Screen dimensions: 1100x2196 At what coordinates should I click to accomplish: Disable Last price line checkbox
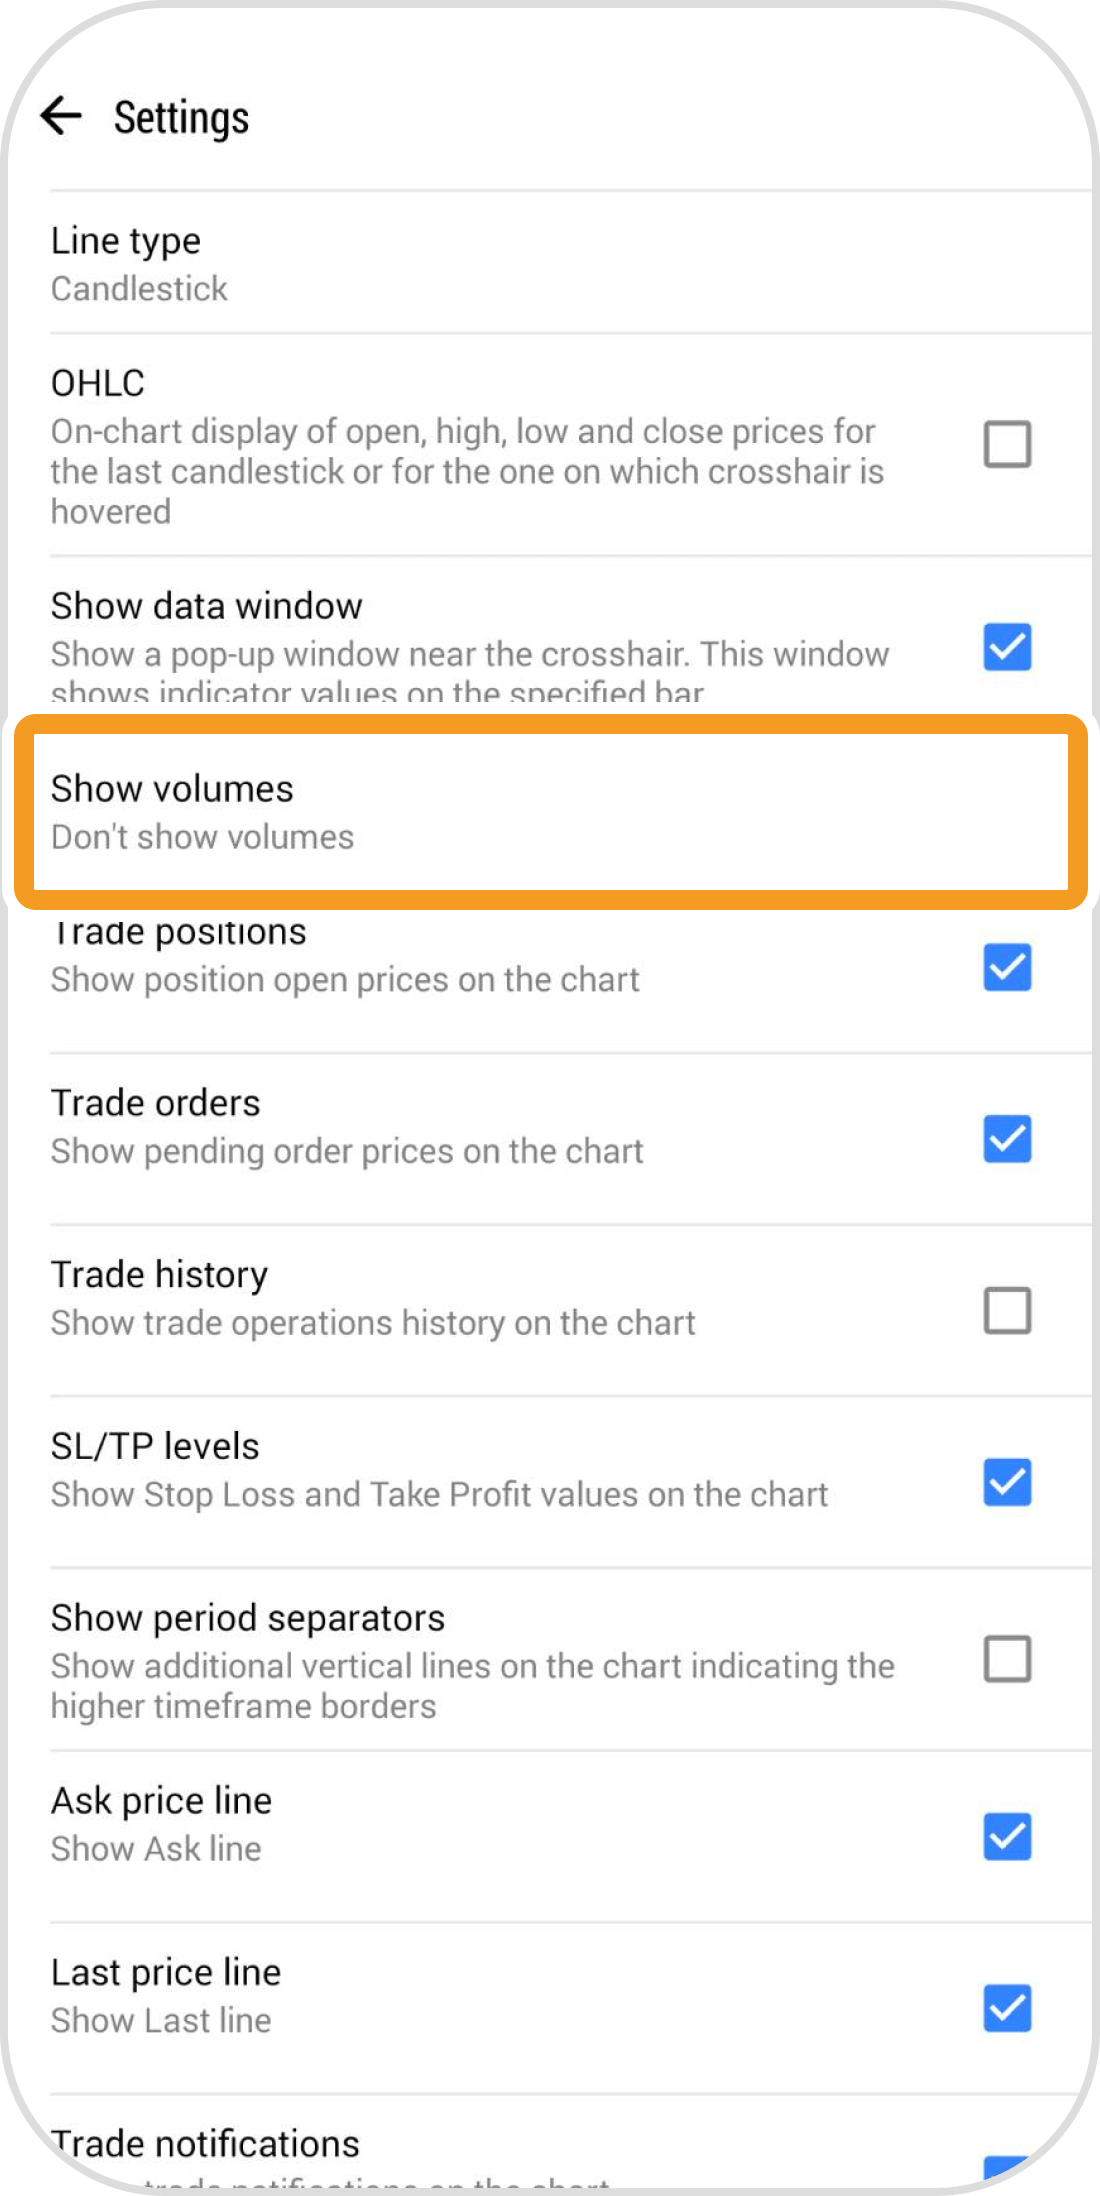pyautogui.click(x=1007, y=2008)
